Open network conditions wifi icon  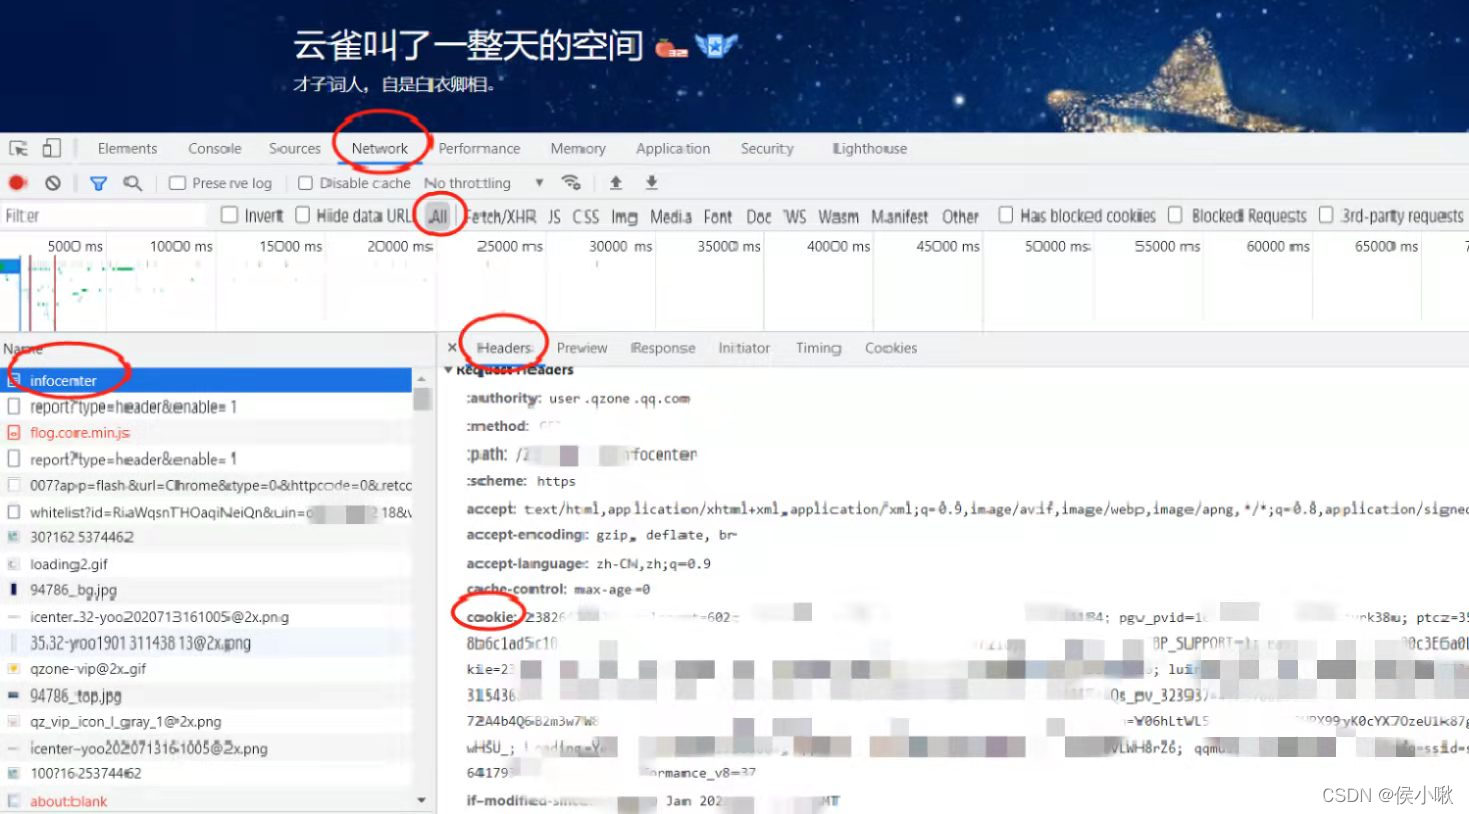pos(571,183)
